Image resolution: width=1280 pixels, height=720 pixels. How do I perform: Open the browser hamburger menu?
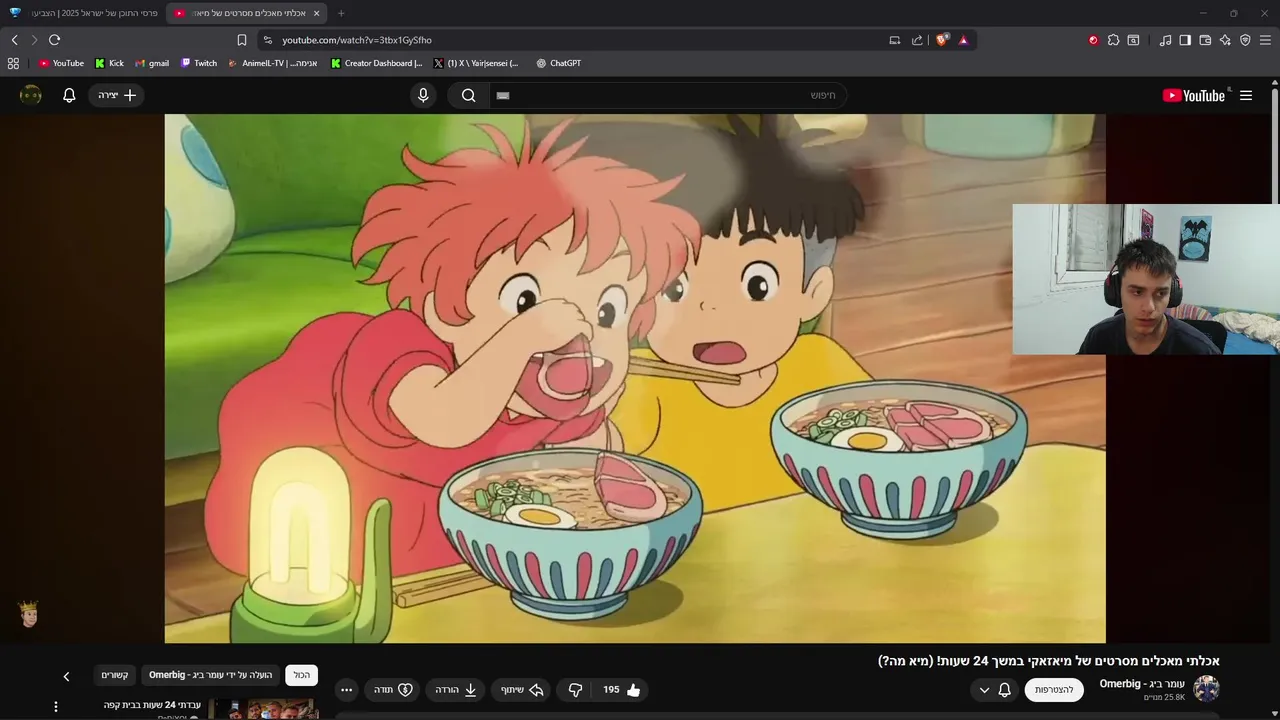coord(1265,40)
